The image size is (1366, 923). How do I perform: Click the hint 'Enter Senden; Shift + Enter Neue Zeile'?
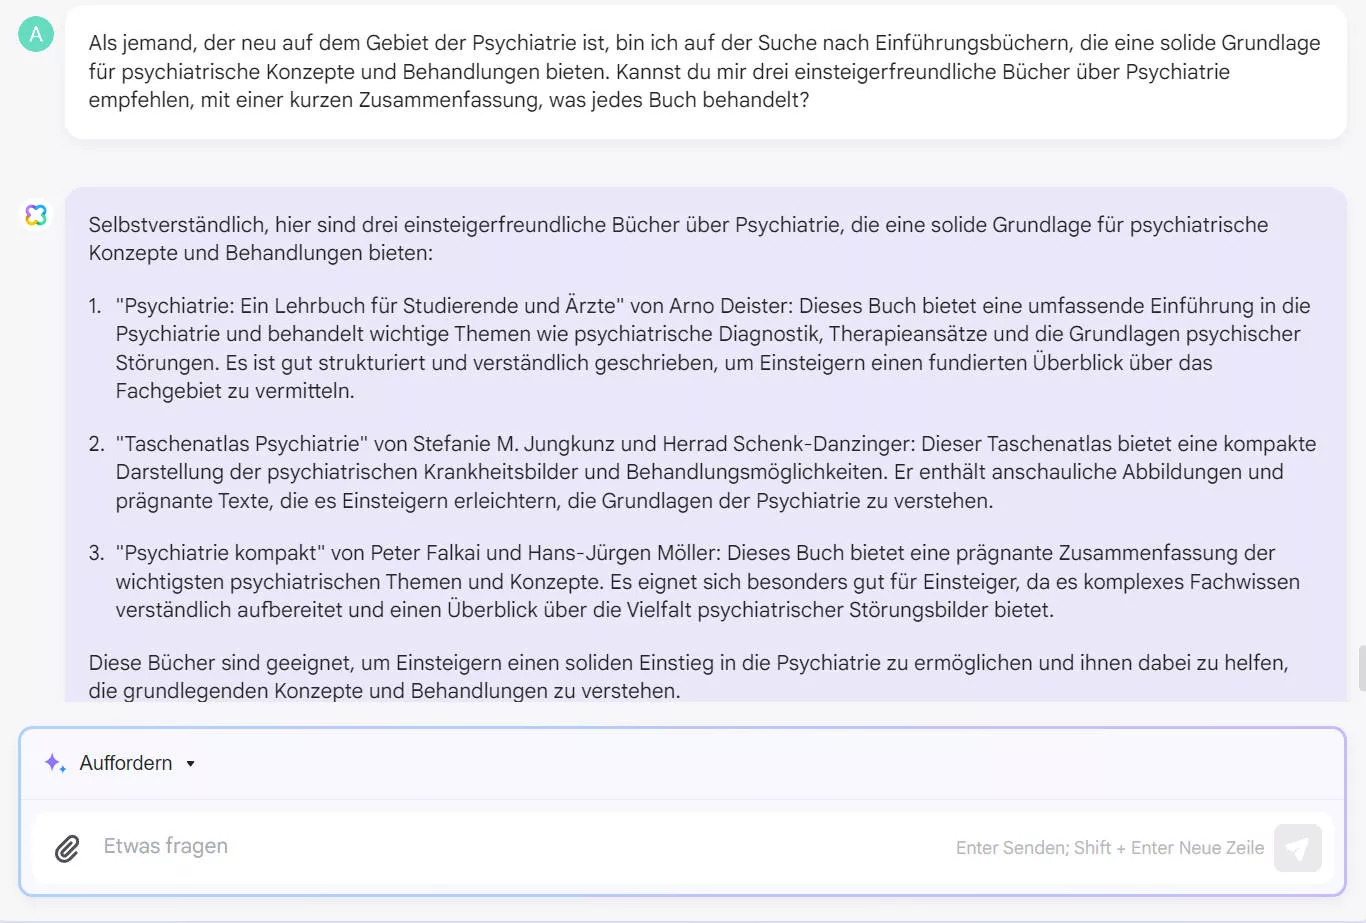click(x=1110, y=848)
